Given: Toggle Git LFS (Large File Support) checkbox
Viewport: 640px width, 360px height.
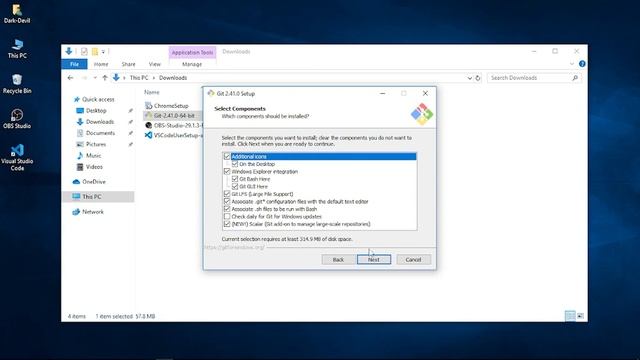Looking at the screenshot, I should [x=227, y=194].
